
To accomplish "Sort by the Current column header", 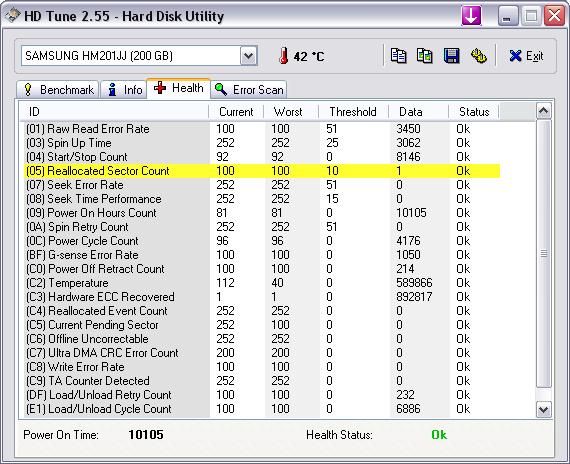I will pyautogui.click(x=236, y=112).
